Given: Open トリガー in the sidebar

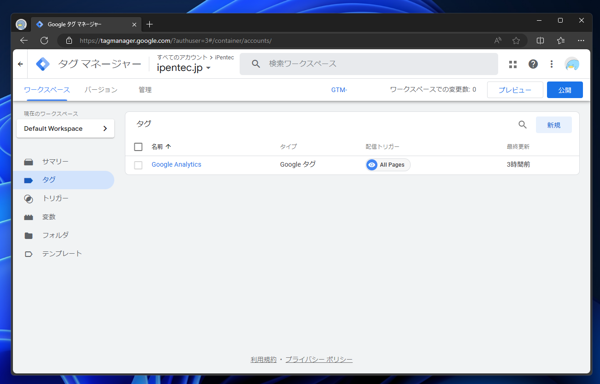Looking at the screenshot, I should [x=64, y=199].
